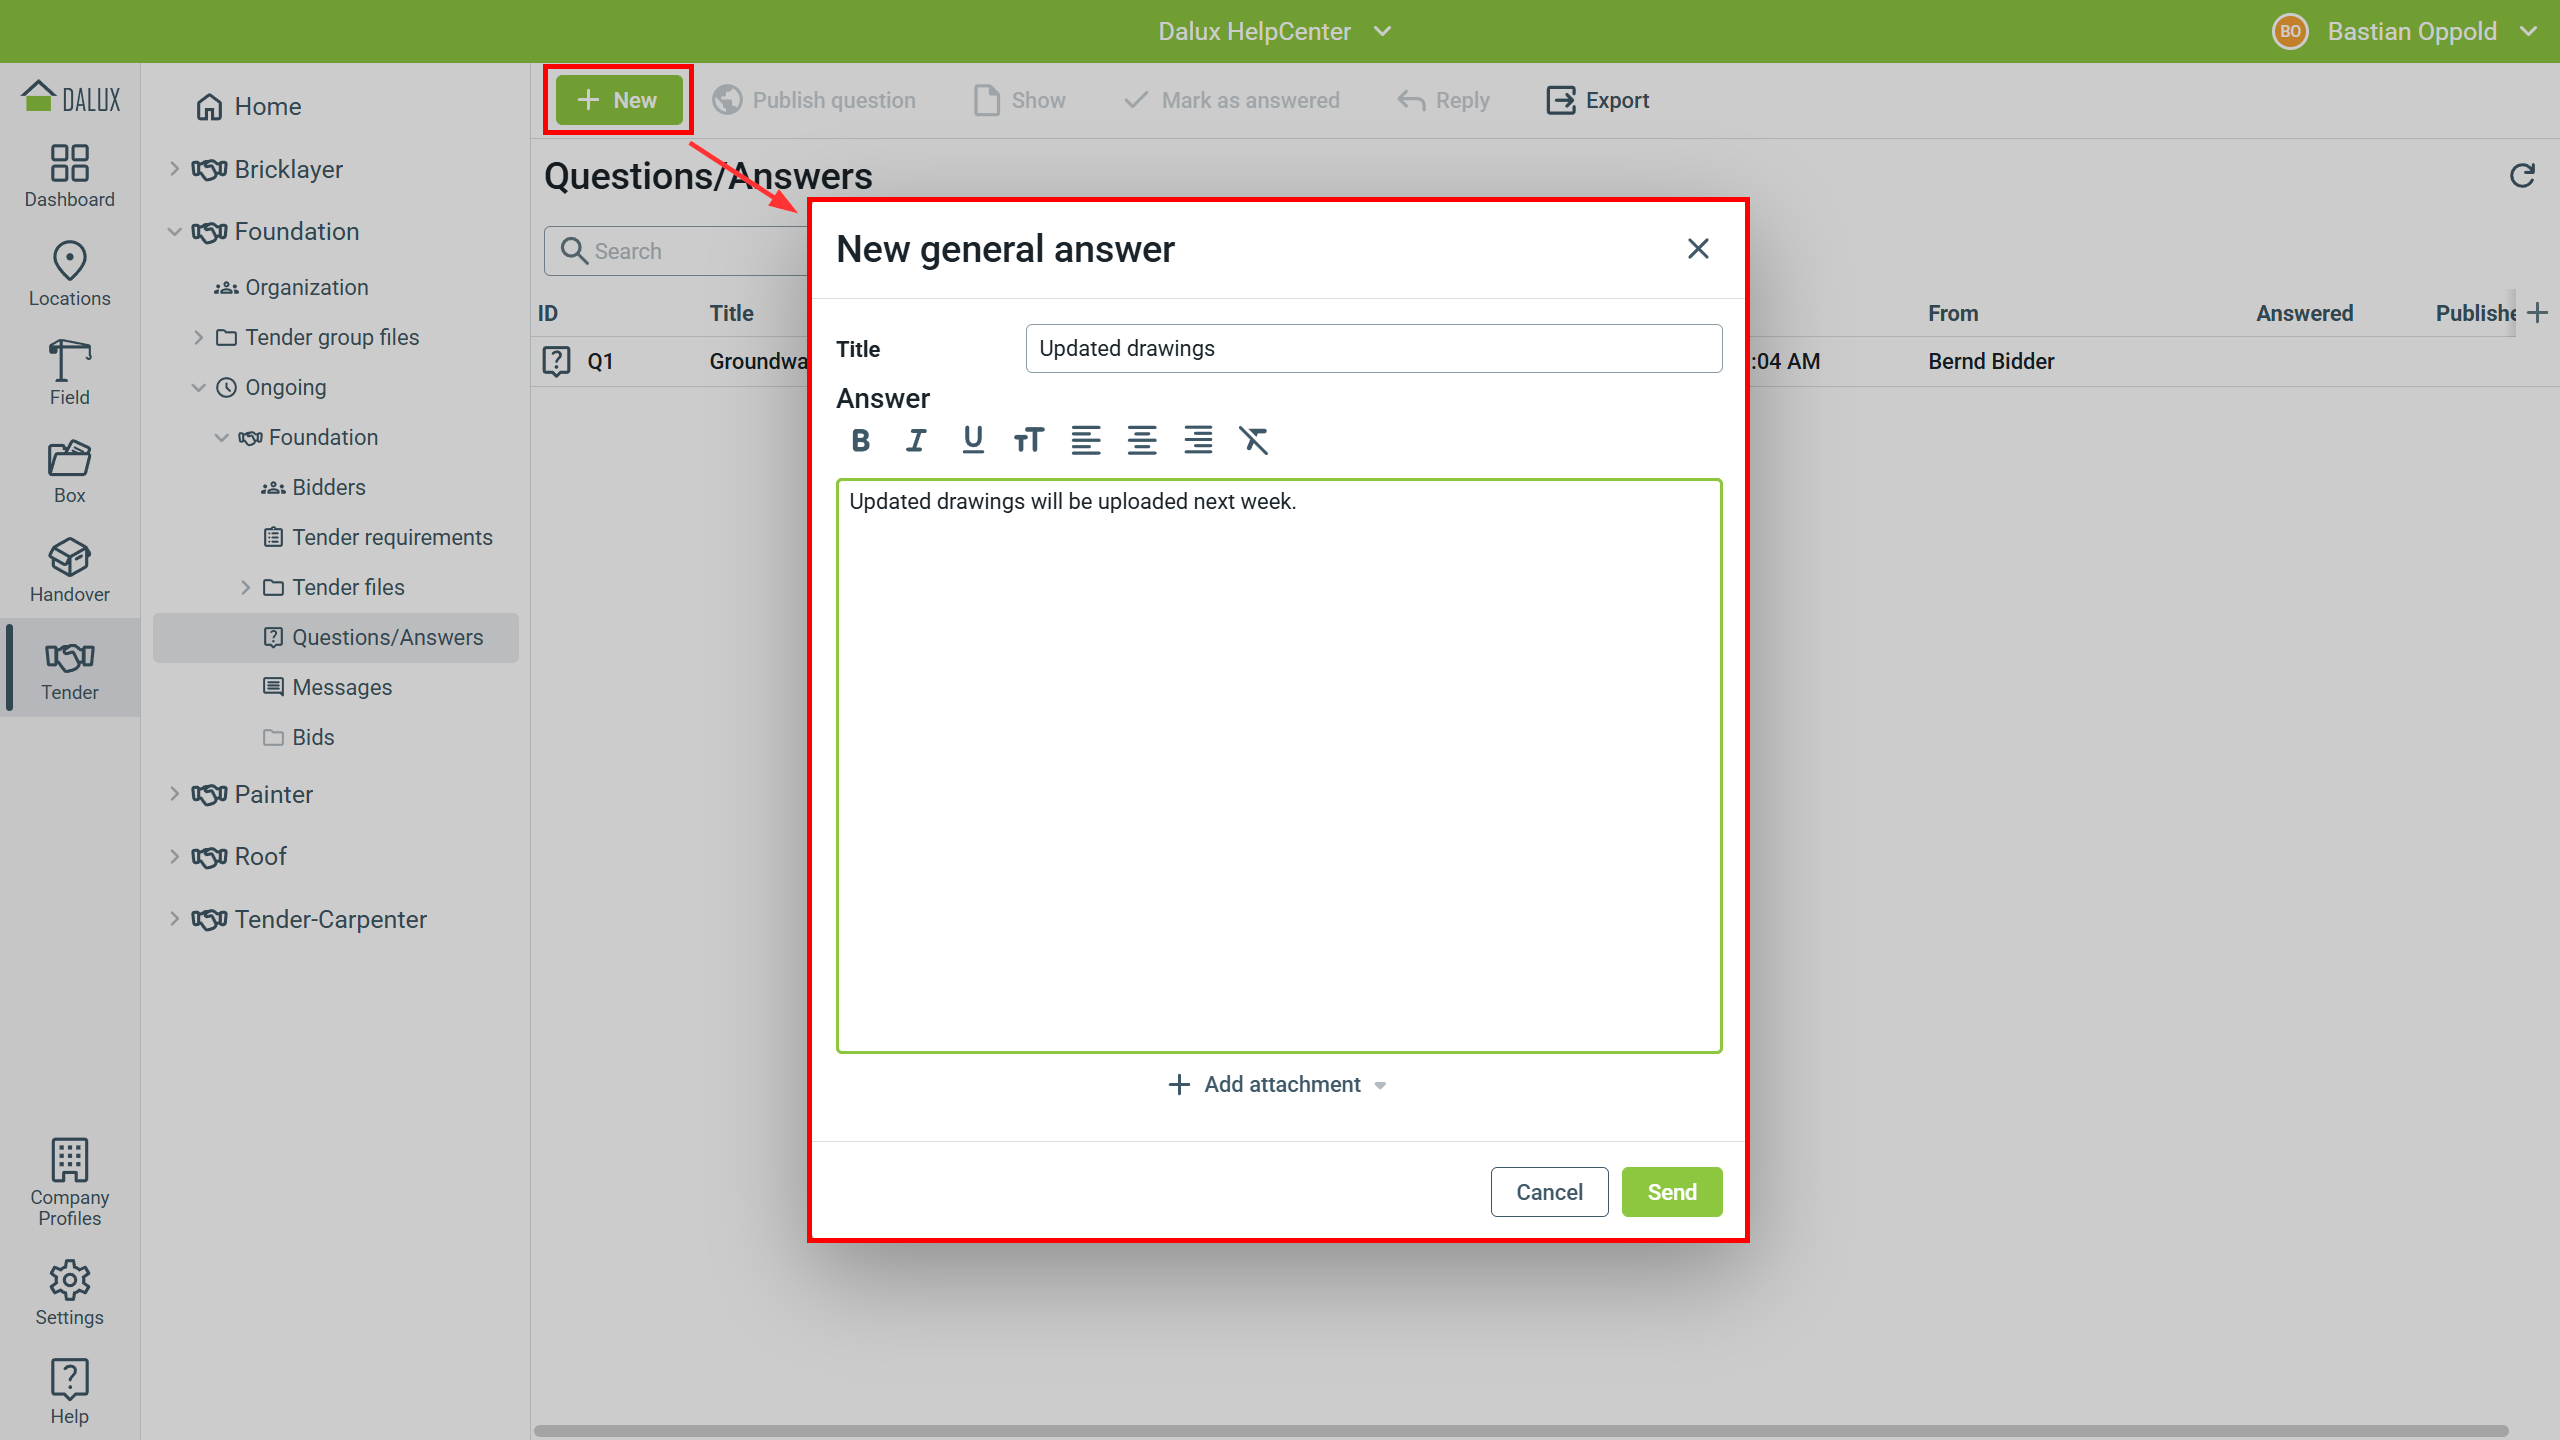The height and width of the screenshot is (1440, 2560).
Task: Expand the Roof tender group
Action: [174, 857]
